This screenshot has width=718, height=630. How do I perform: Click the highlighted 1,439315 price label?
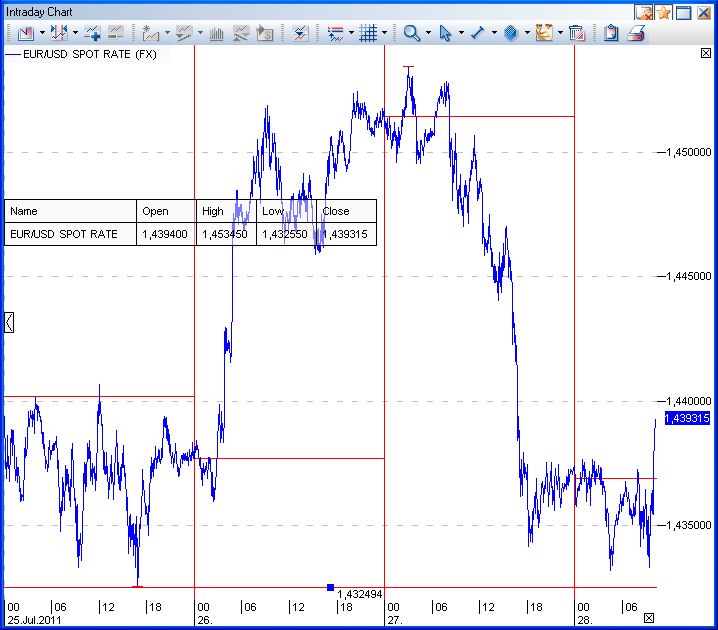point(687,418)
